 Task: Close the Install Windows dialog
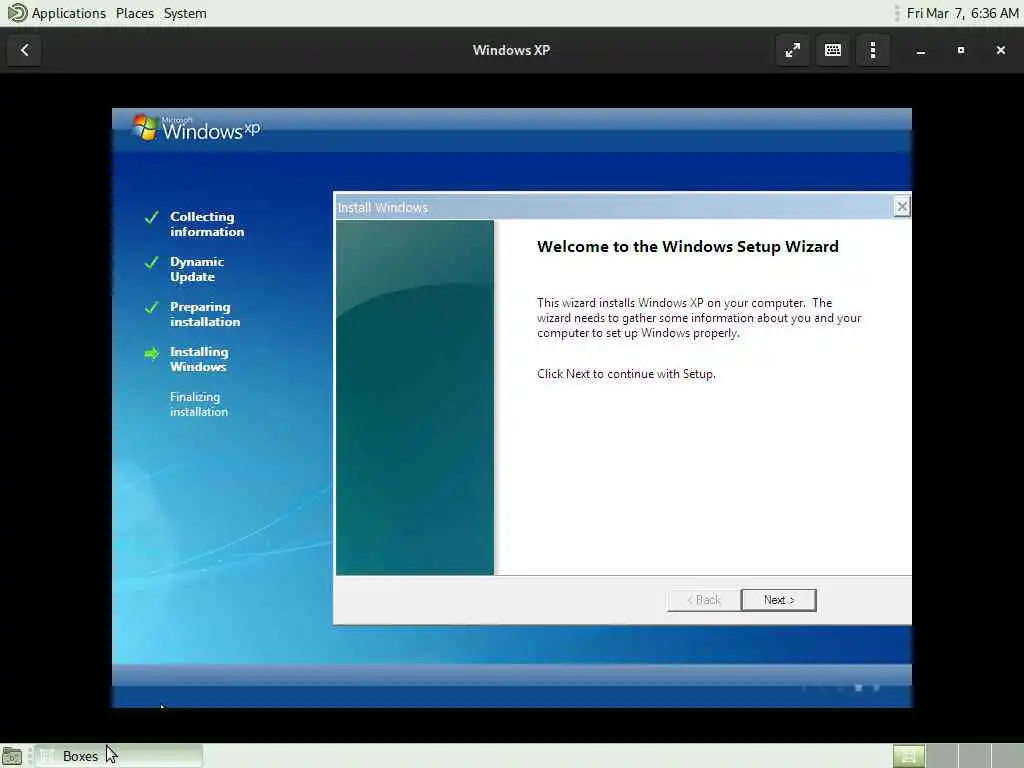(x=902, y=207)
